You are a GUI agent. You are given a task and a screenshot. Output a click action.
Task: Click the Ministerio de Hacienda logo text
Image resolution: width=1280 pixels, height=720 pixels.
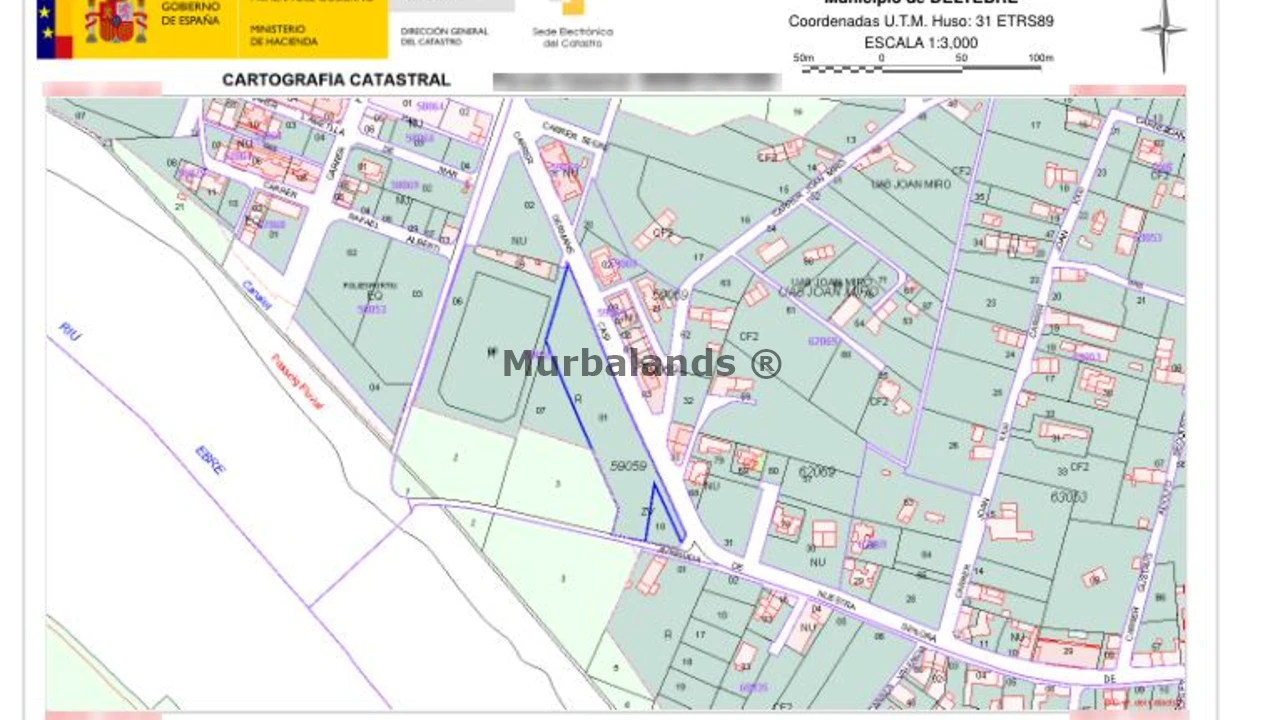click(284, 36)
